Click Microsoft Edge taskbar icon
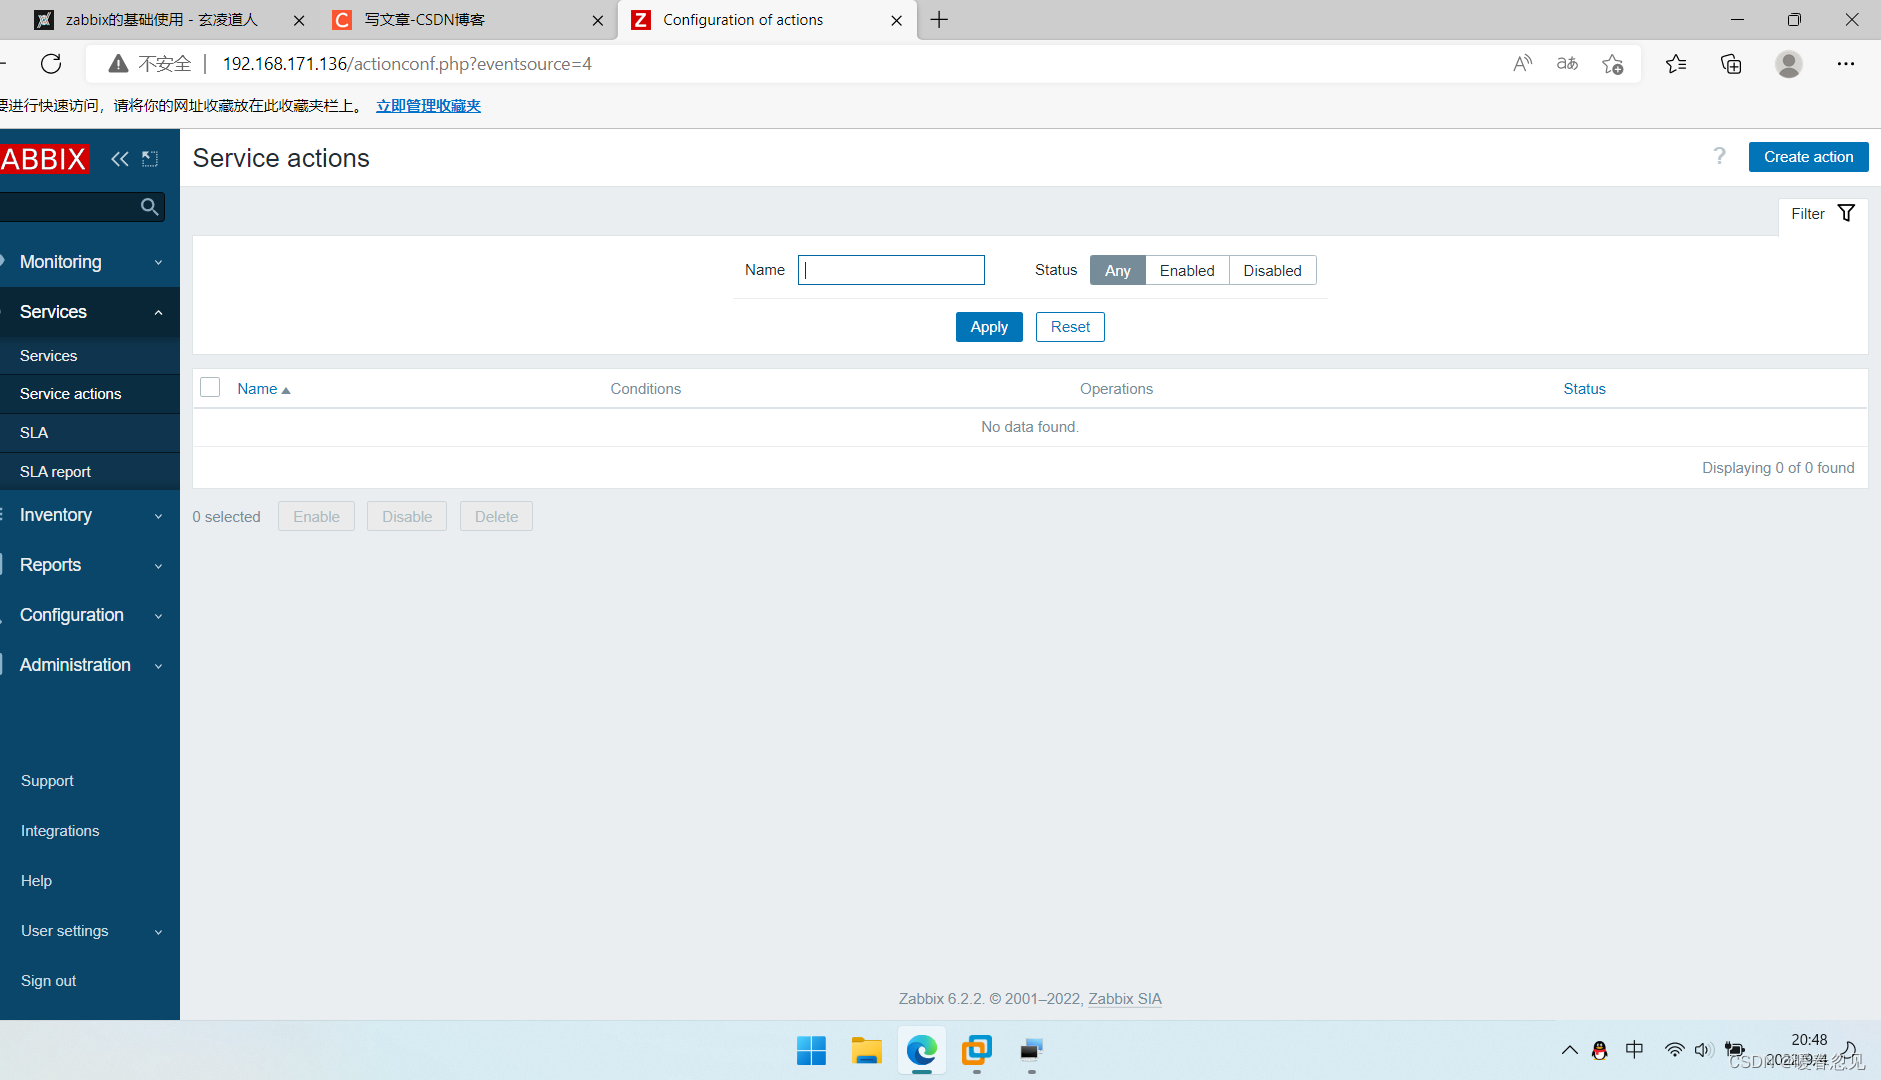This screenshot has width=1881, height=1080. pyautogui.click(x=921, y=1050)
